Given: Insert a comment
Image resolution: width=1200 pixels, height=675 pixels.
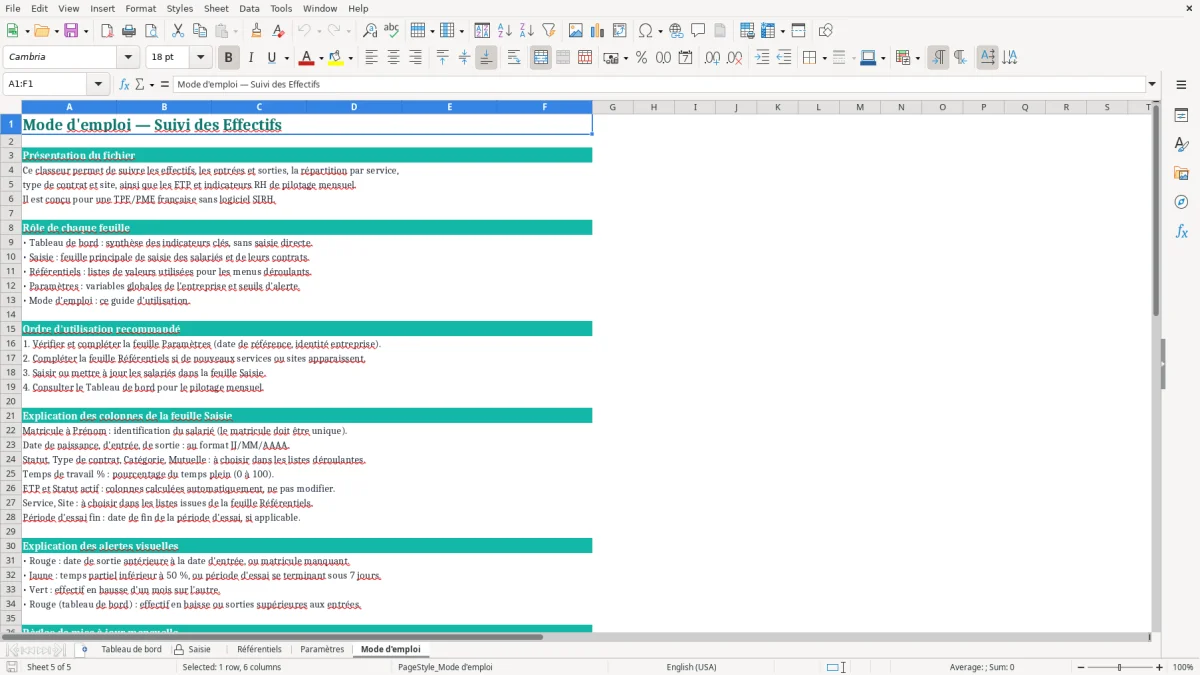Looking at the screenshot, I should 697,31.
